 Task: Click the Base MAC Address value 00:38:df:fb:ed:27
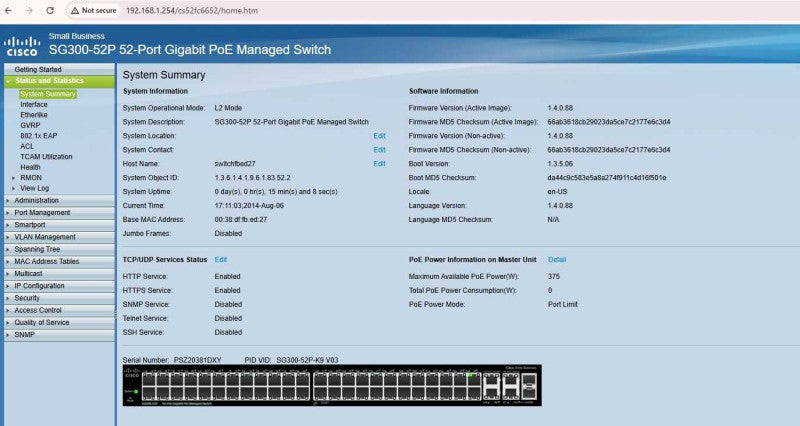point(241,219)
